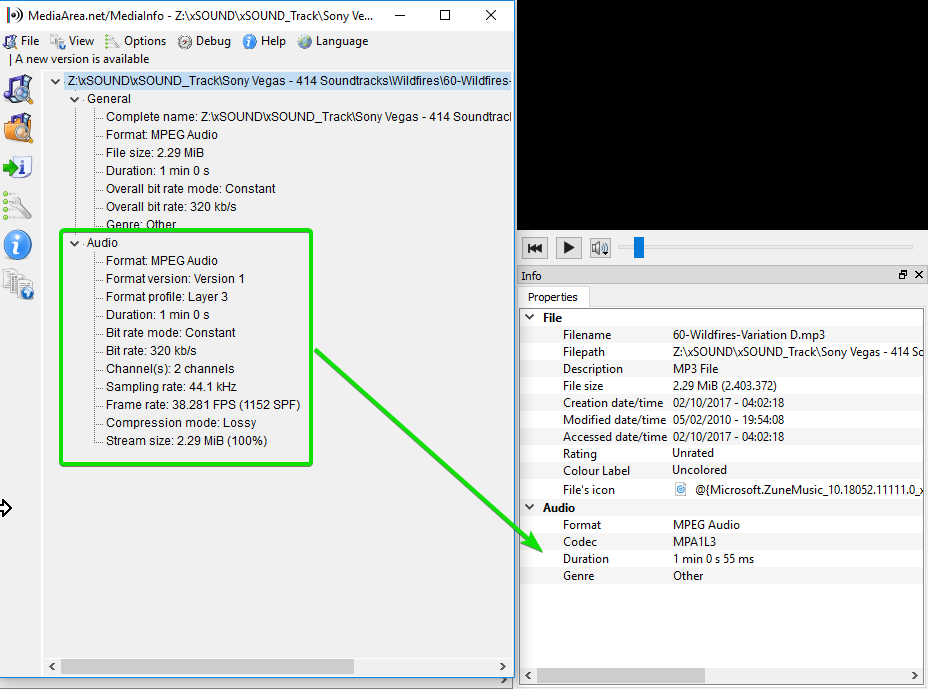Click MediaInfo horizontal scrollbar left arrow
Screen dimensions: 928x689
52,667
